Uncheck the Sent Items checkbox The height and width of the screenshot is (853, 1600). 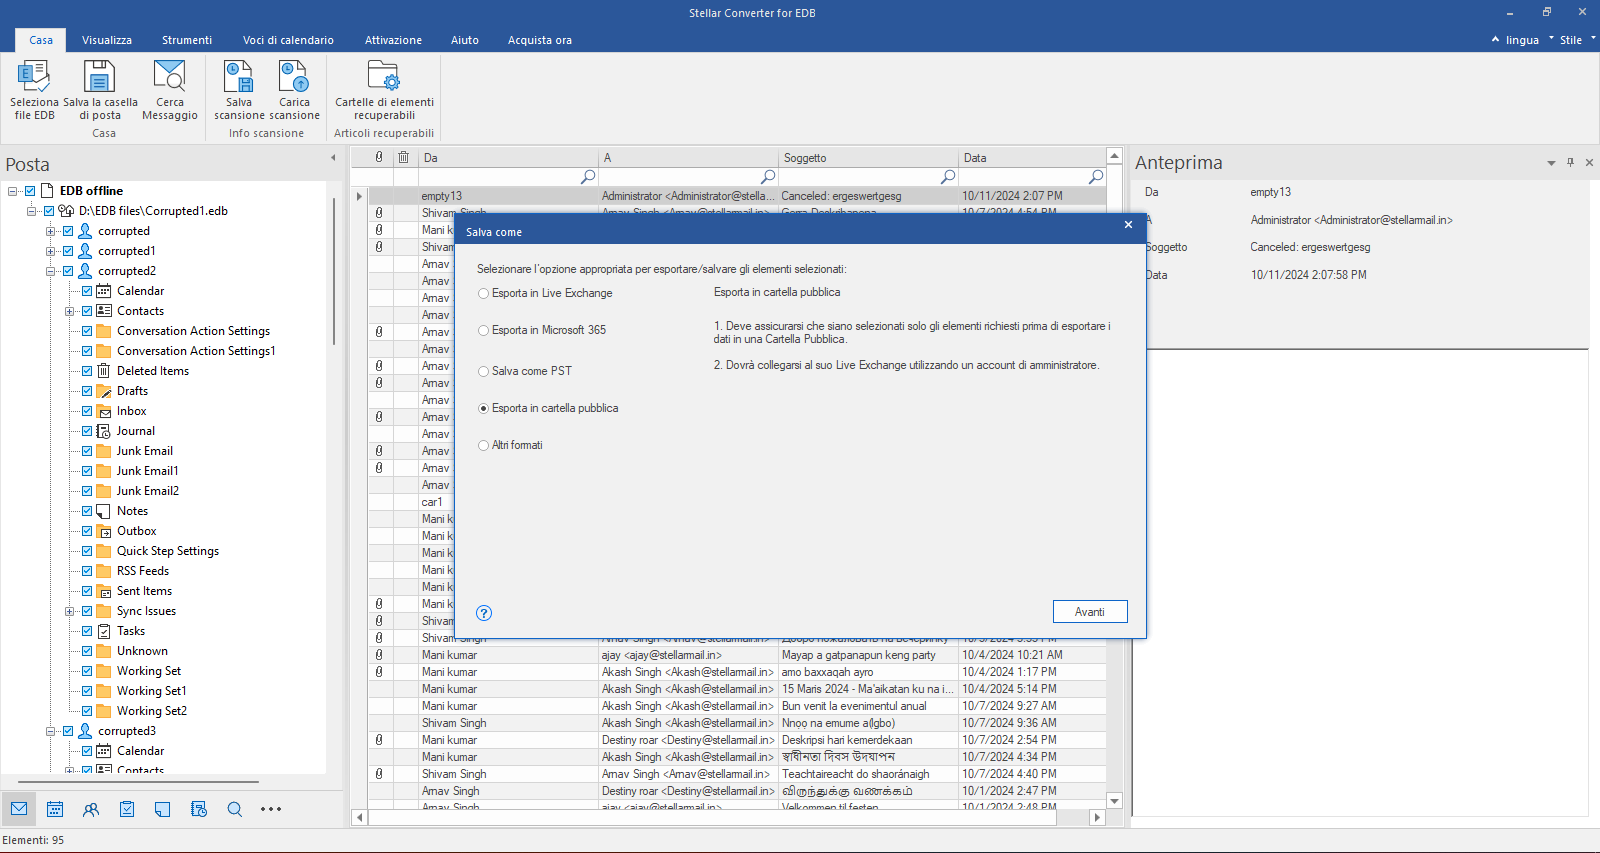87,591
